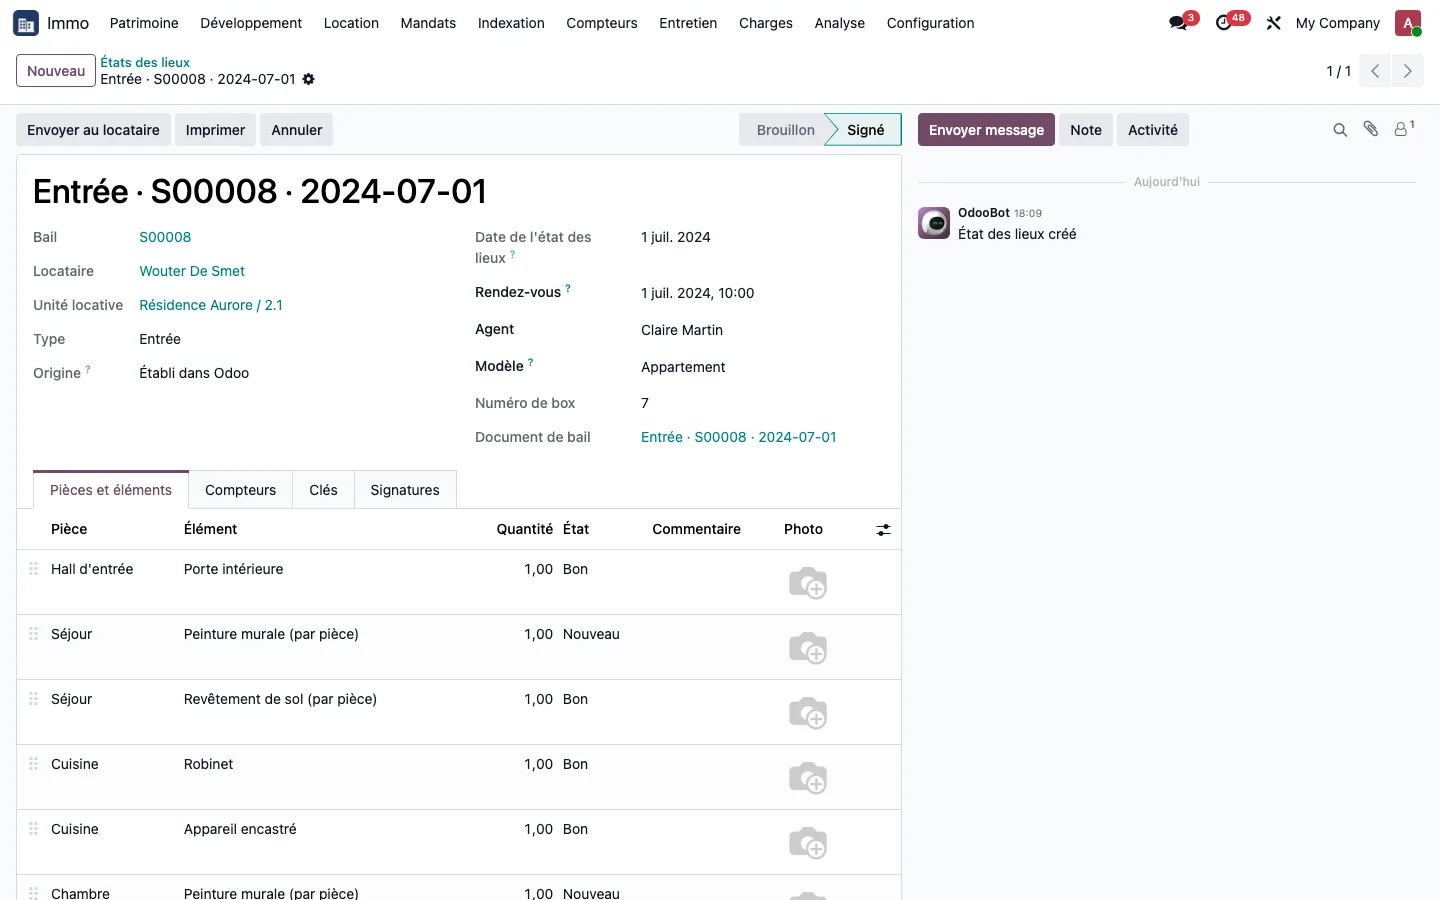Add a photo for Peinture murale Séjour row
This screenshot has height=900, width=1440.
[808, 648]
